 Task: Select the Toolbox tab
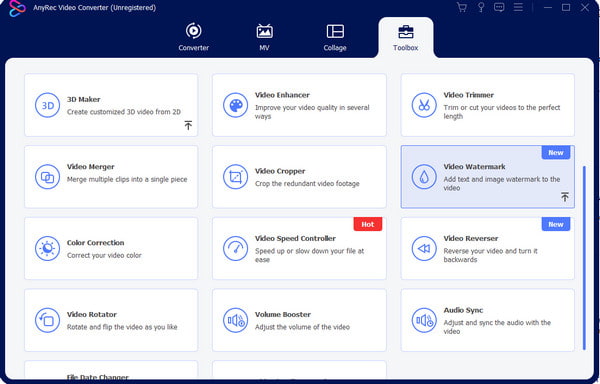[406, 37]
